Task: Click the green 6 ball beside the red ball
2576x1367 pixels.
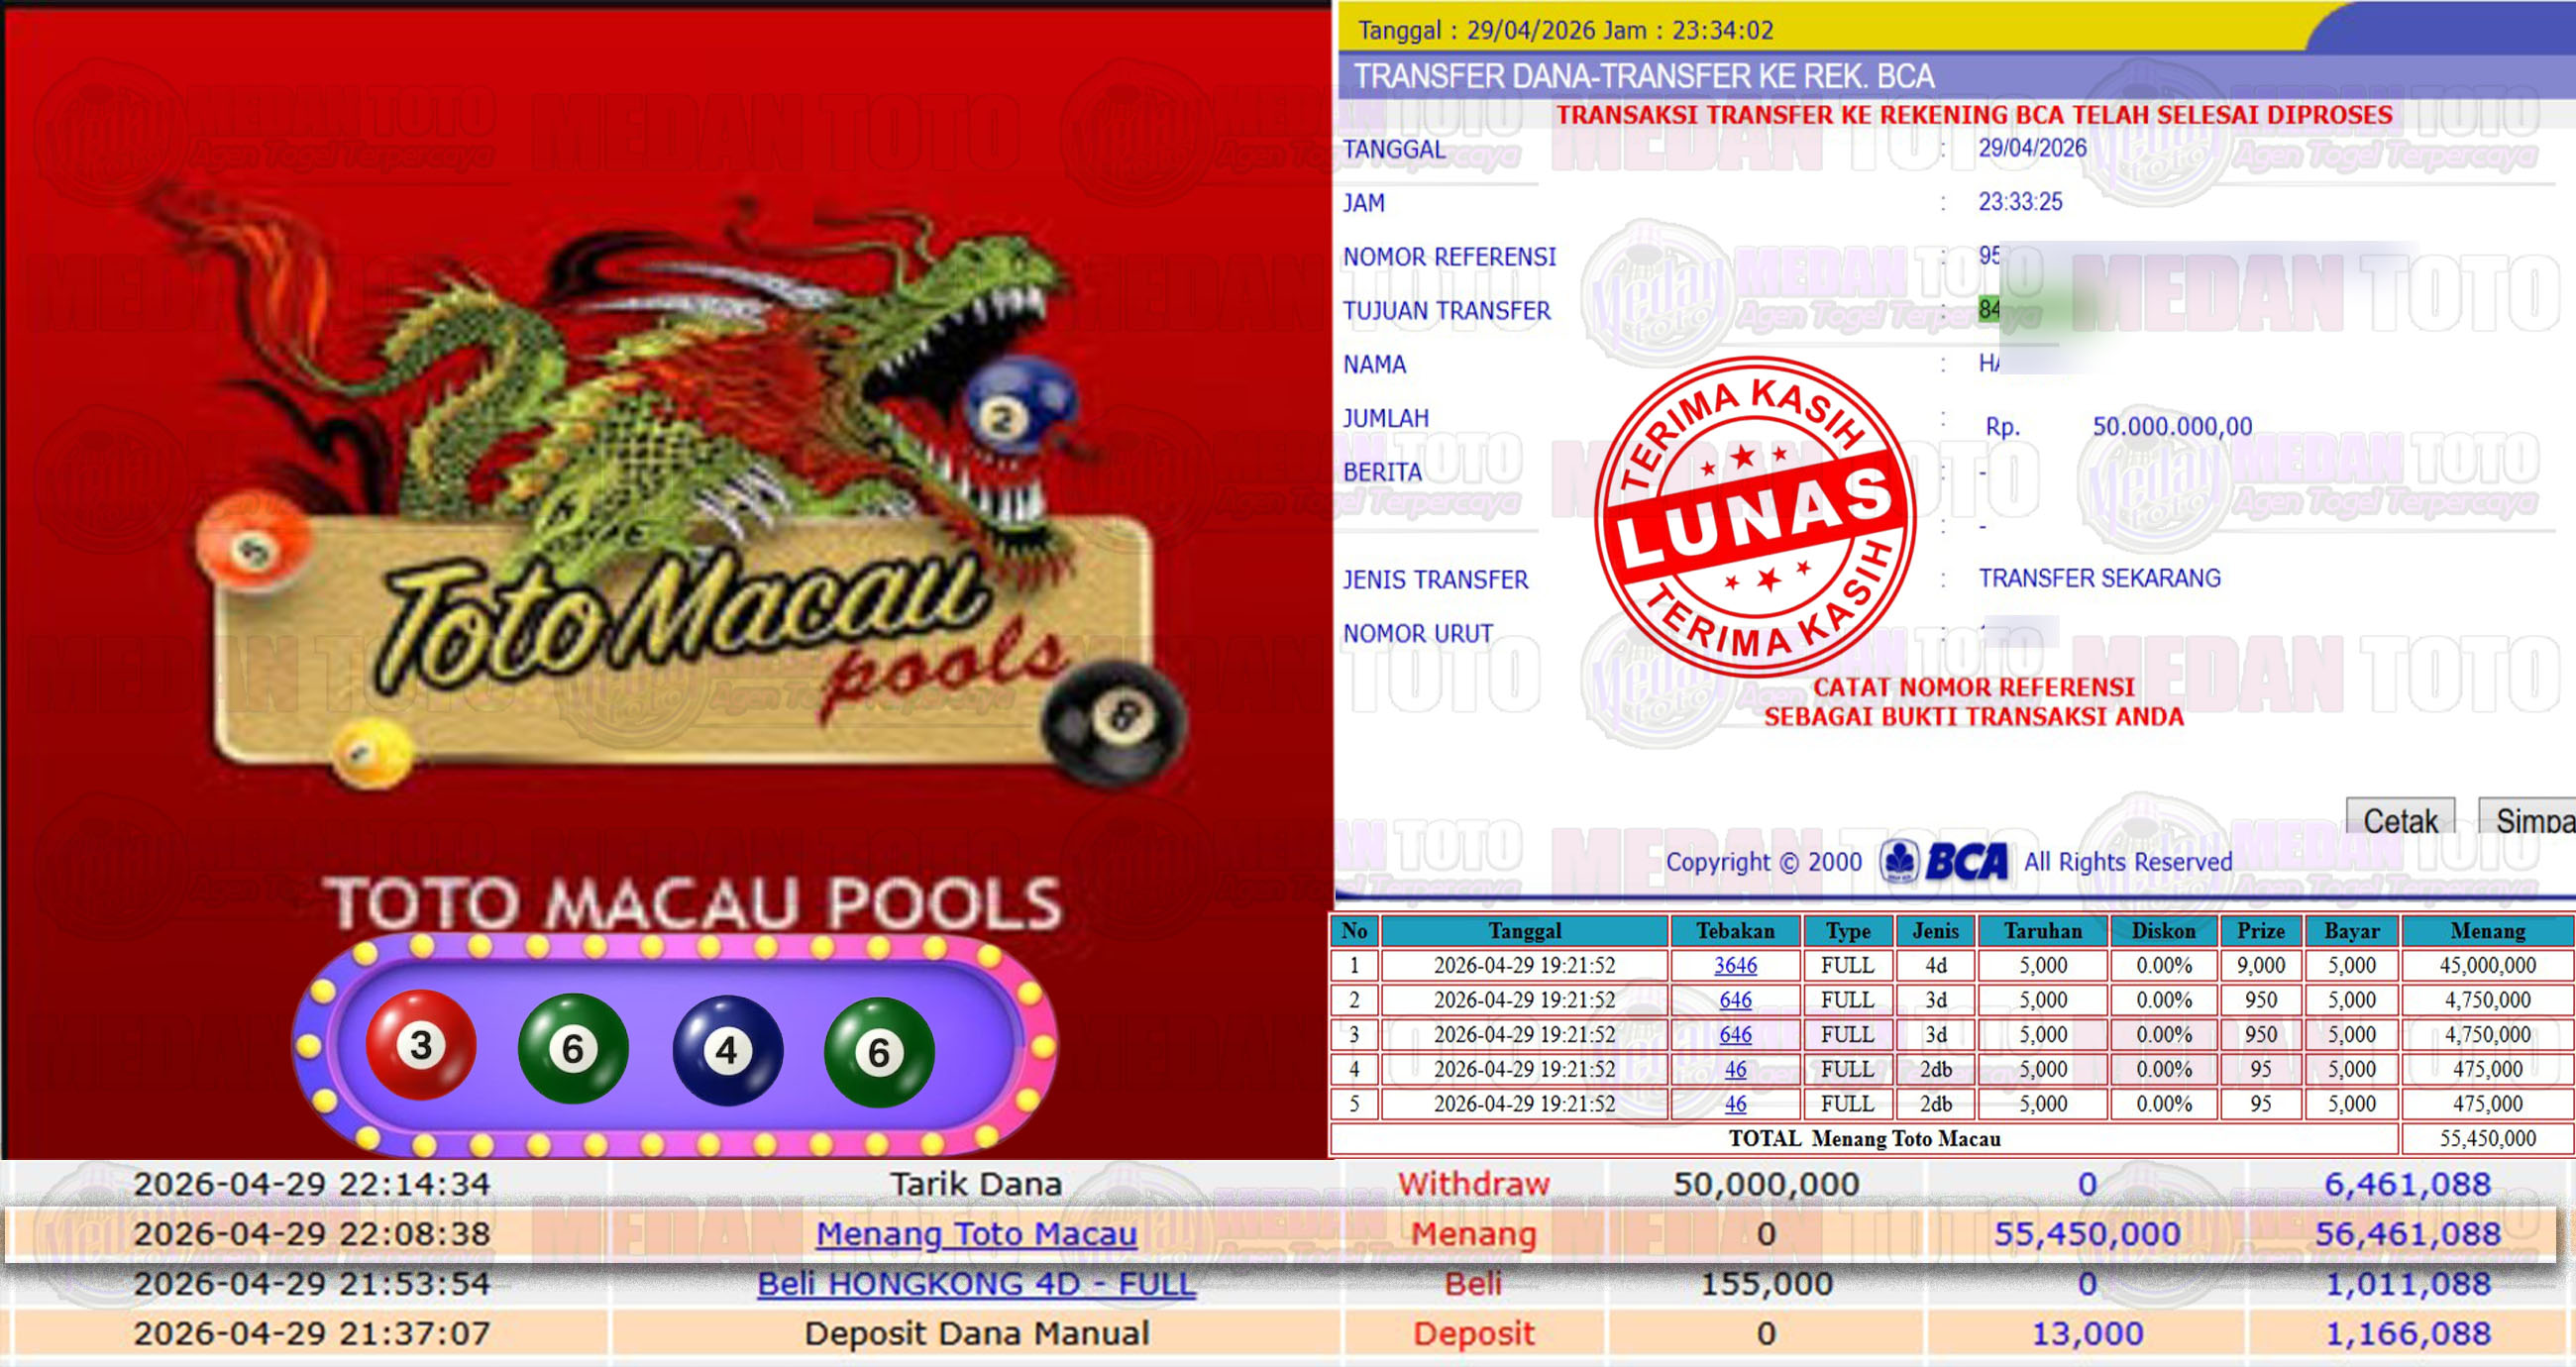Action: (x=573, y=1049)
